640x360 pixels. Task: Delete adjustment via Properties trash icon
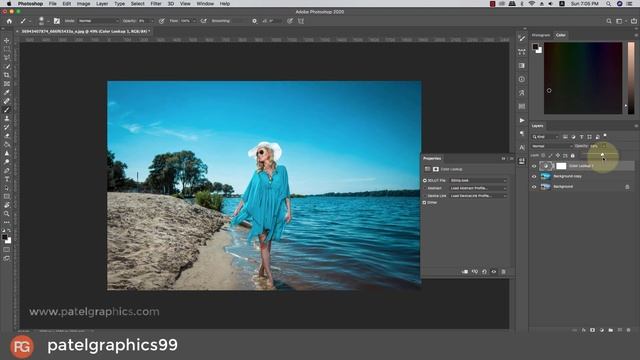click(x=503, y=271)
